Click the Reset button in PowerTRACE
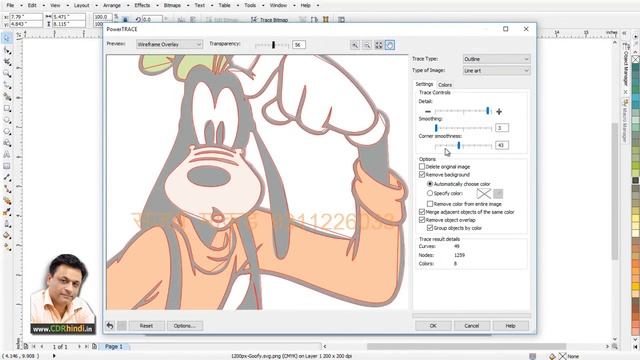 (x=146, y=326)
